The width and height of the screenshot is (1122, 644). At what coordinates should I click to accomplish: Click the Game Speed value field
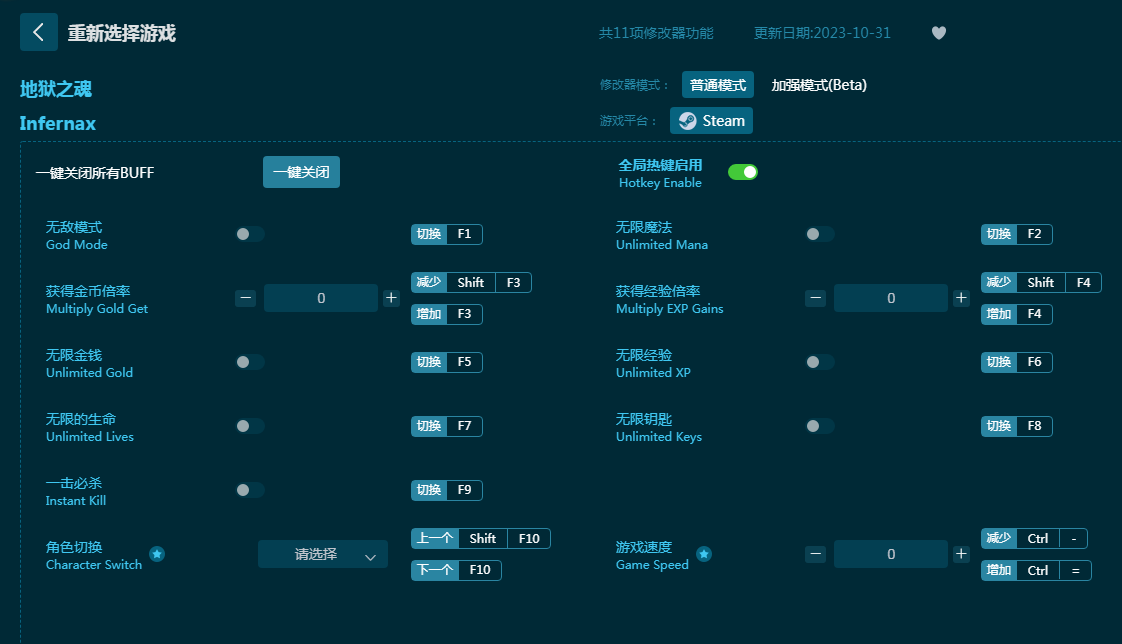tap(890, 554)
